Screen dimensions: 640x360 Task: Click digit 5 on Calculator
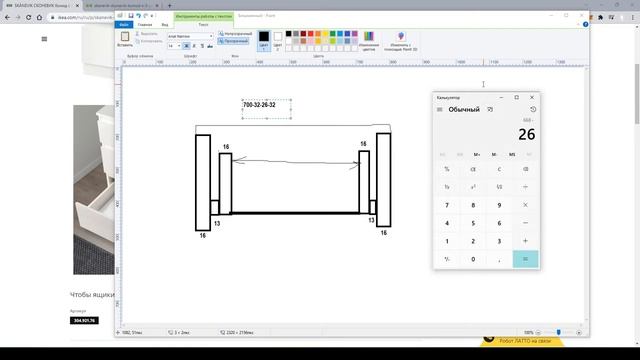tap(473, 223)
